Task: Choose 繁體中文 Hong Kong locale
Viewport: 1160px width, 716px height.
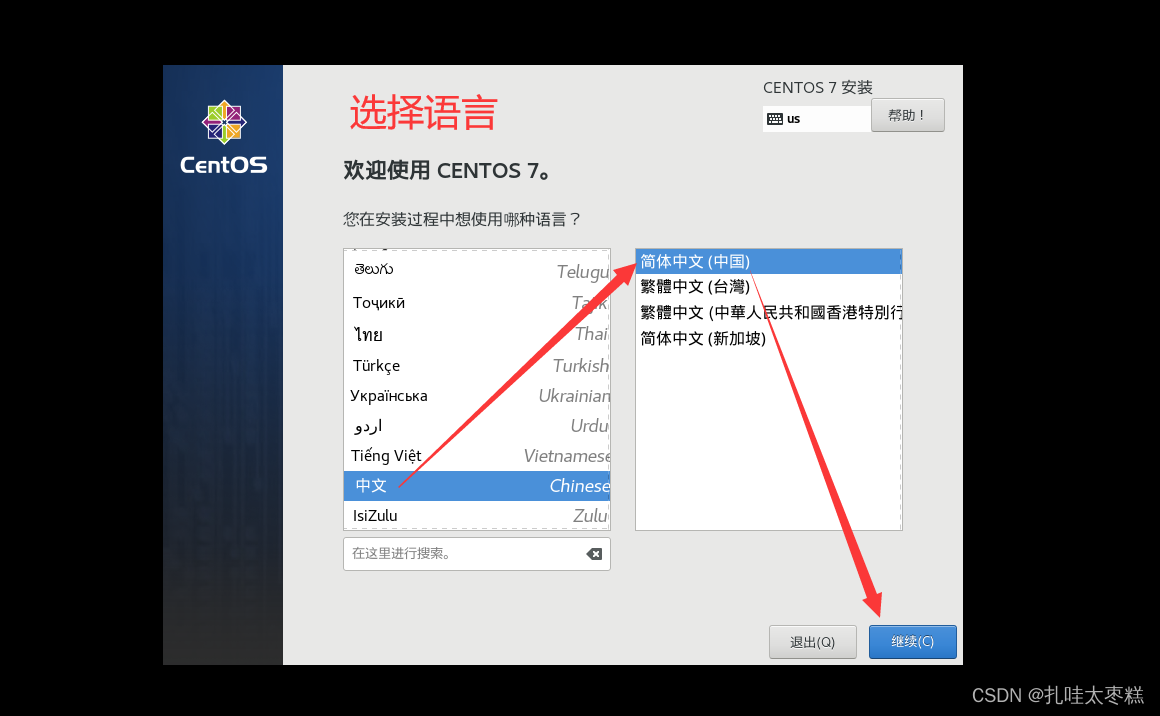Action: tap(769, 313)
